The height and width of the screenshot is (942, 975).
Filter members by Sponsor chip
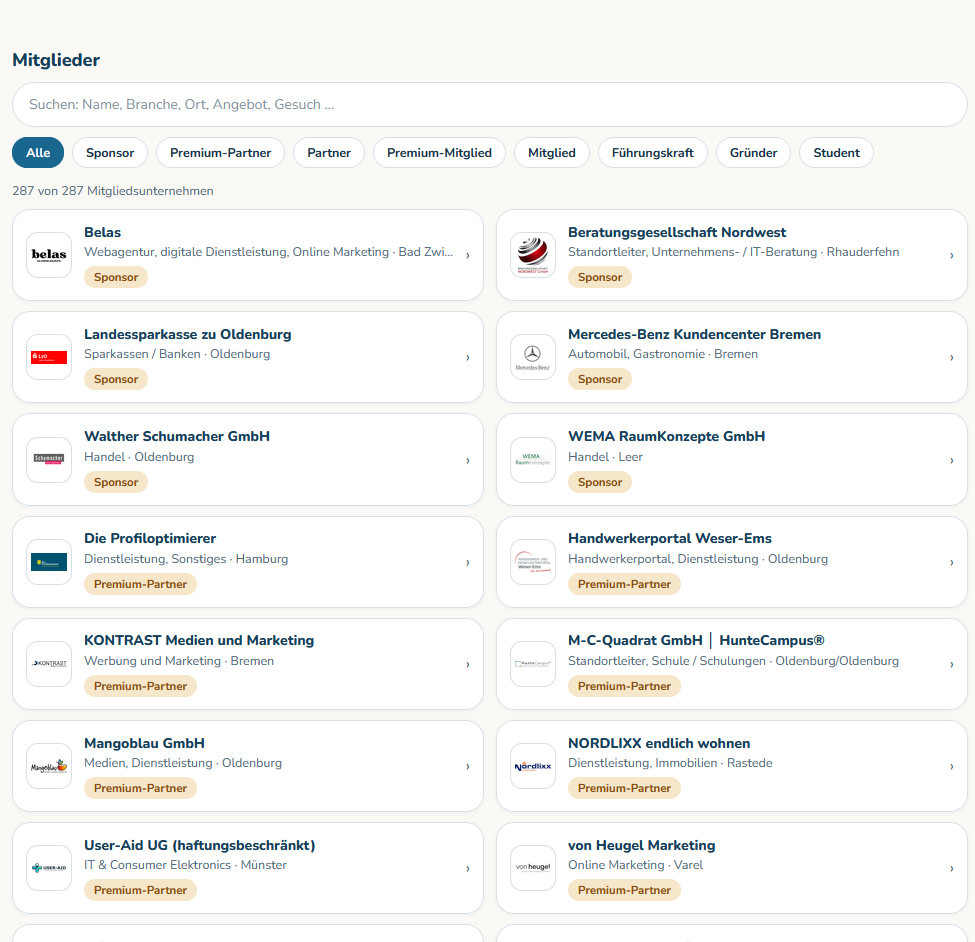(110, 153)
